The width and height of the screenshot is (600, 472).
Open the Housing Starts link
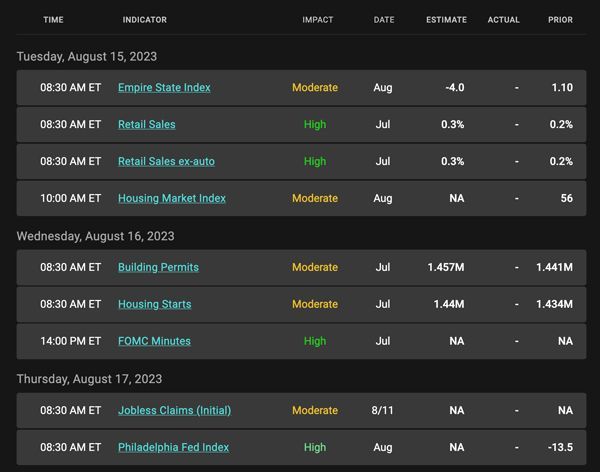(x=155, y=304)
